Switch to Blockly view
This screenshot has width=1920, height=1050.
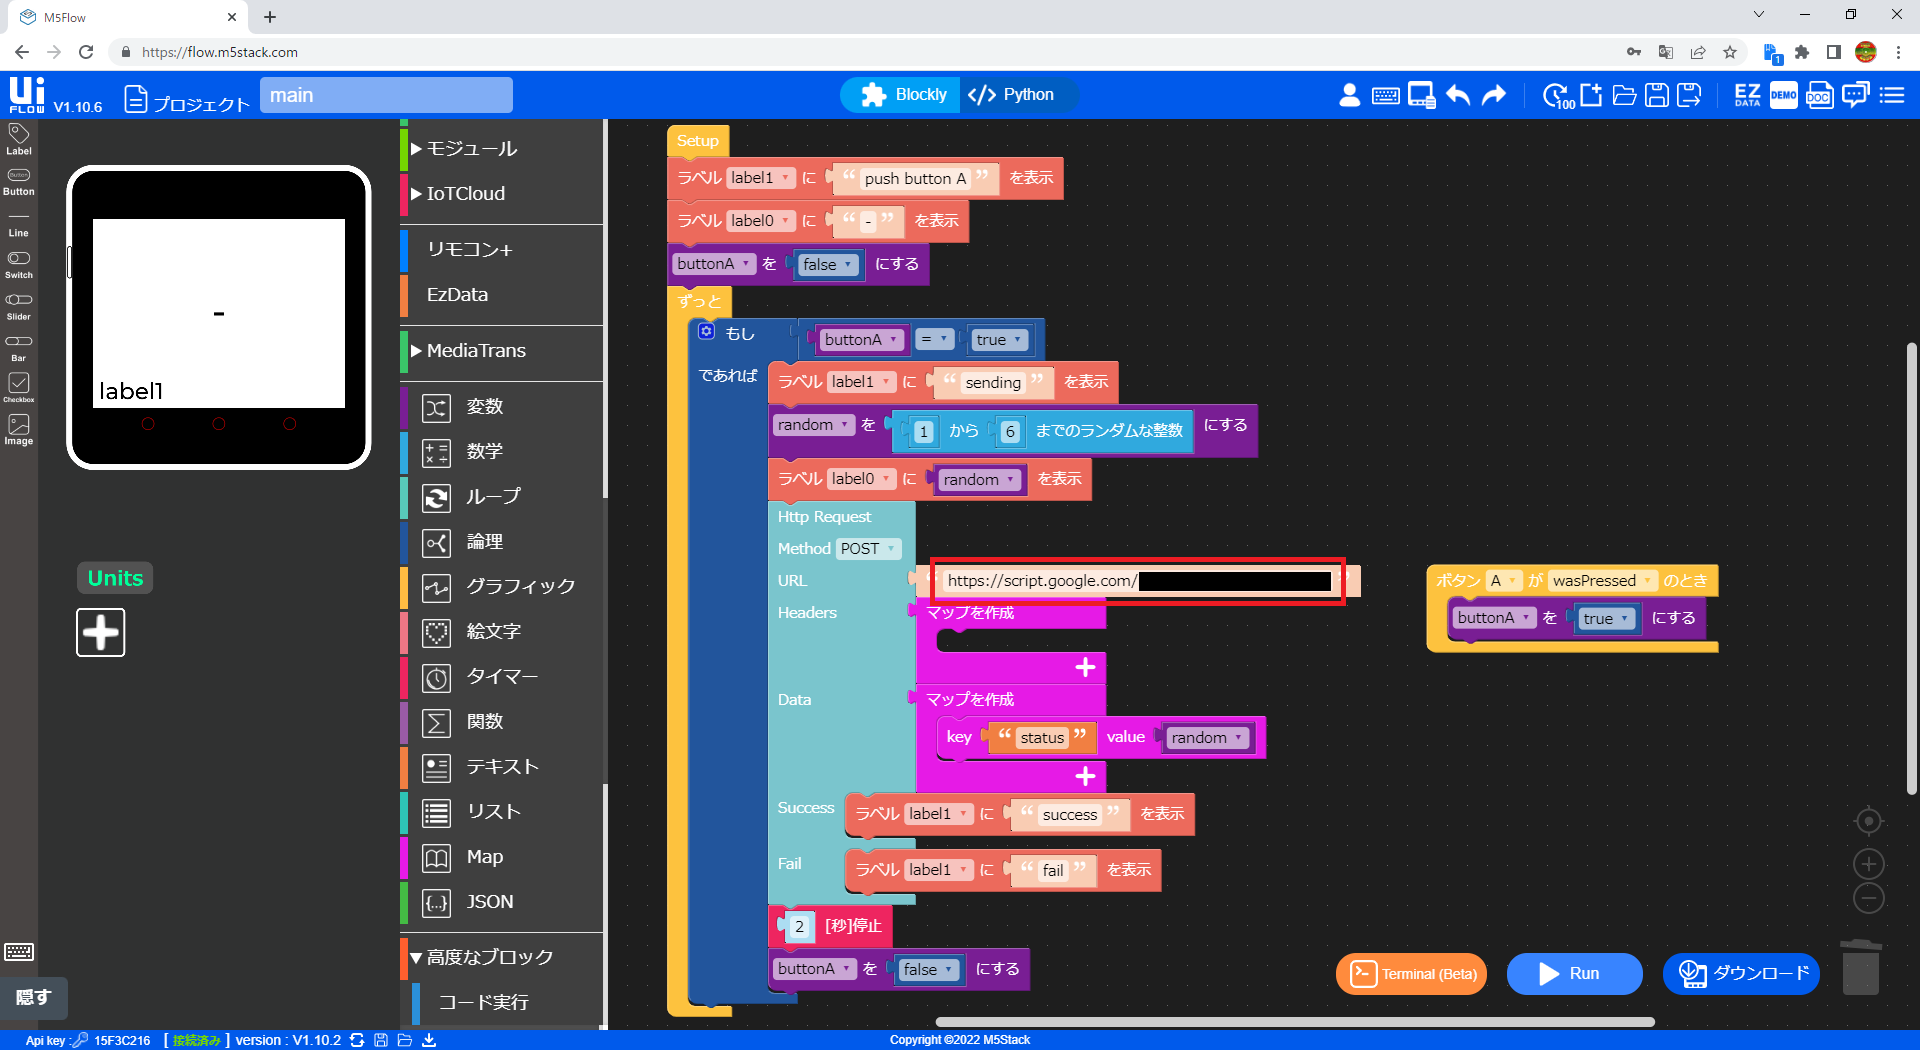(x=904, y=95)
